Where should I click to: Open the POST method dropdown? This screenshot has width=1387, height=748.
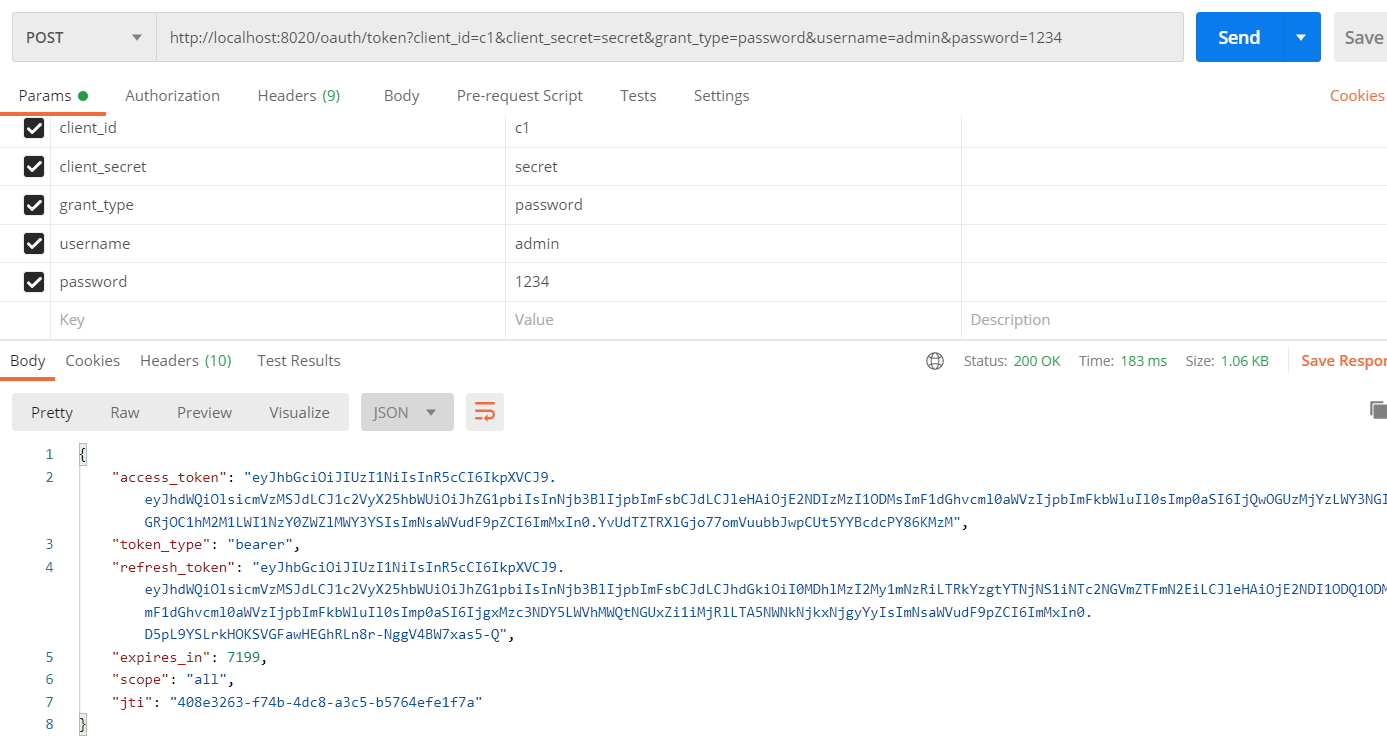click(83, 36)
